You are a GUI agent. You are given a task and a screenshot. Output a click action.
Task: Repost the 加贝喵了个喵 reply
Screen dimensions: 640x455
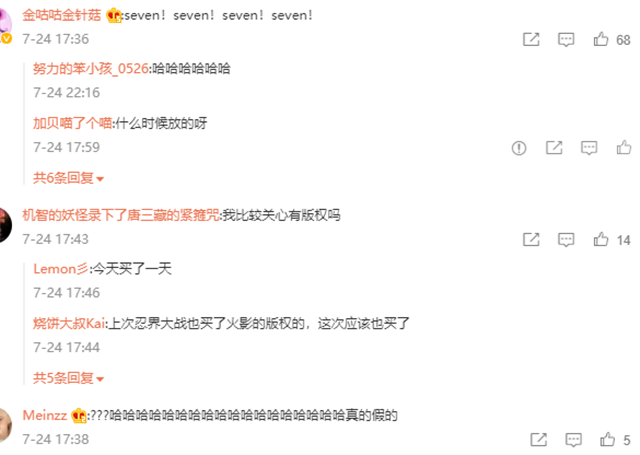coord(554,147)
